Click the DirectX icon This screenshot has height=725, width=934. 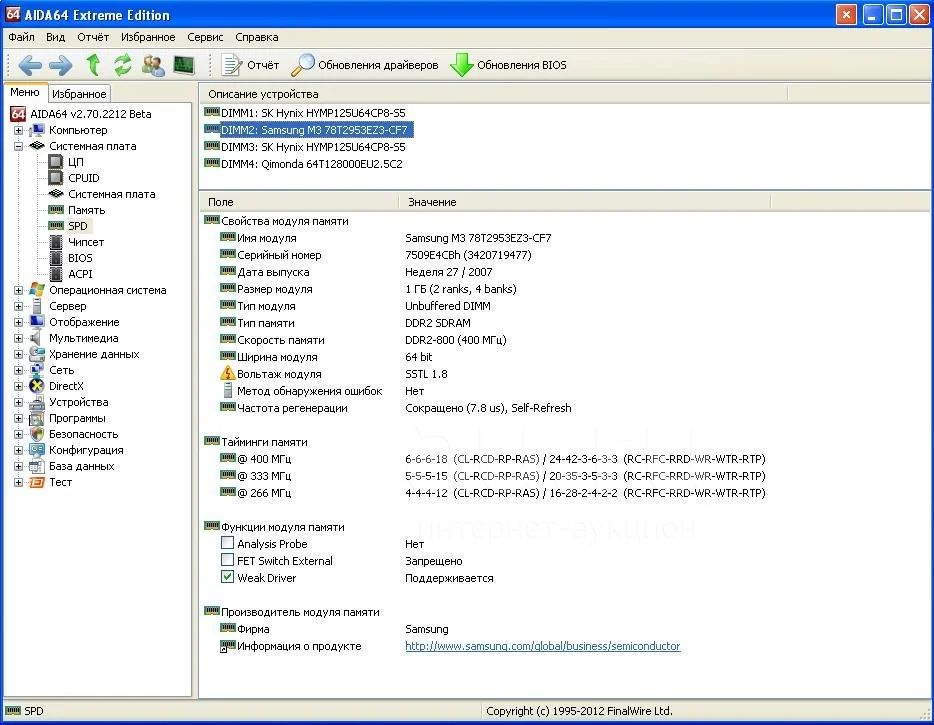[x=37, y=386]
